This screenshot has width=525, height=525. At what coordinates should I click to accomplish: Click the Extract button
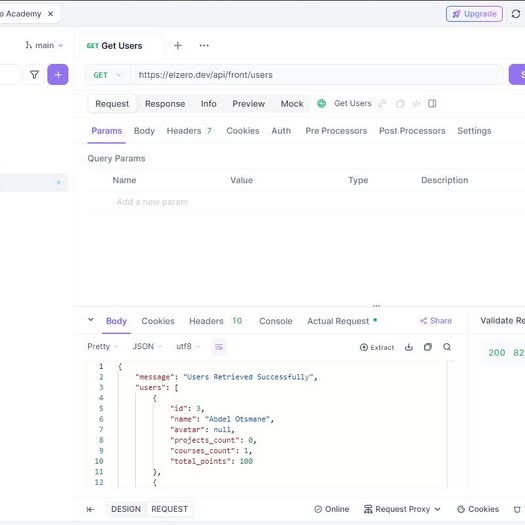(377, 347)
